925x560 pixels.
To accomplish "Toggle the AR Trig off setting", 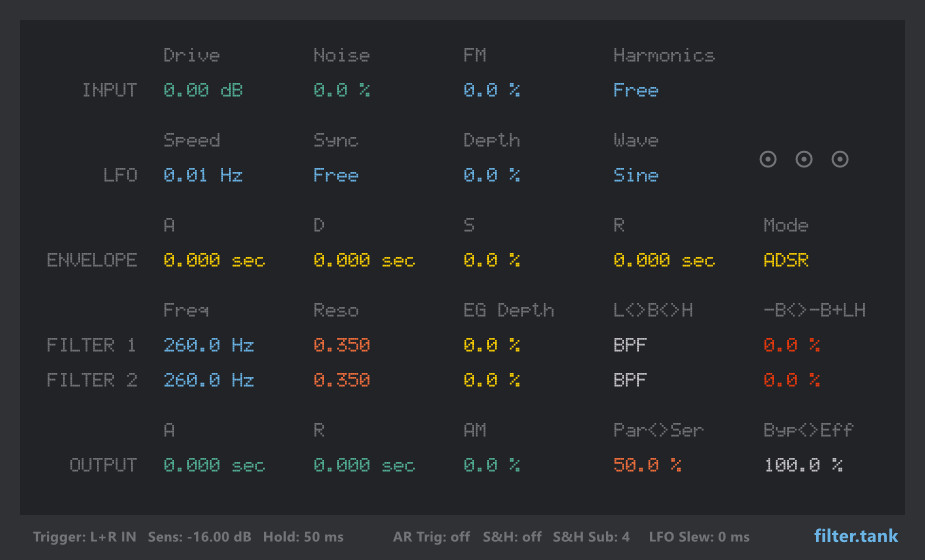I will [x=431, y=537].
